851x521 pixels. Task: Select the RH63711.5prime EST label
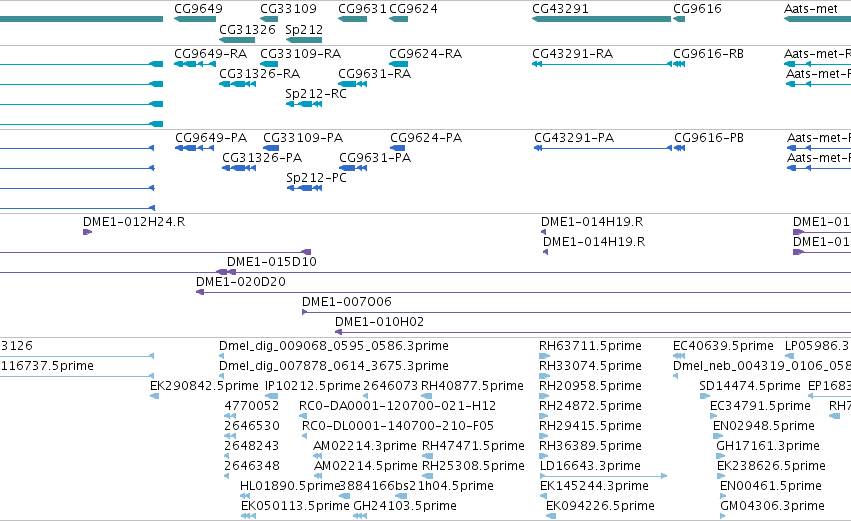(590, 346)
